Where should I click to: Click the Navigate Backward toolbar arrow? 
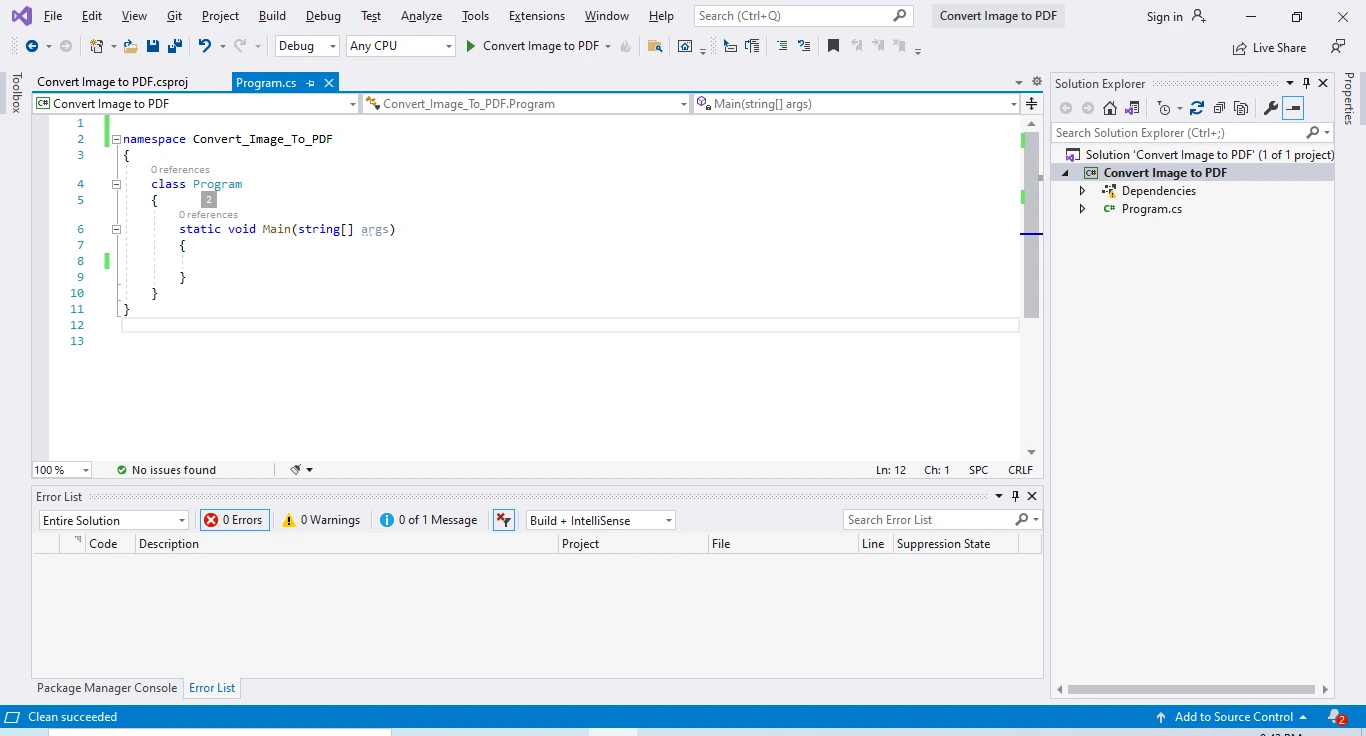point(32,46)
